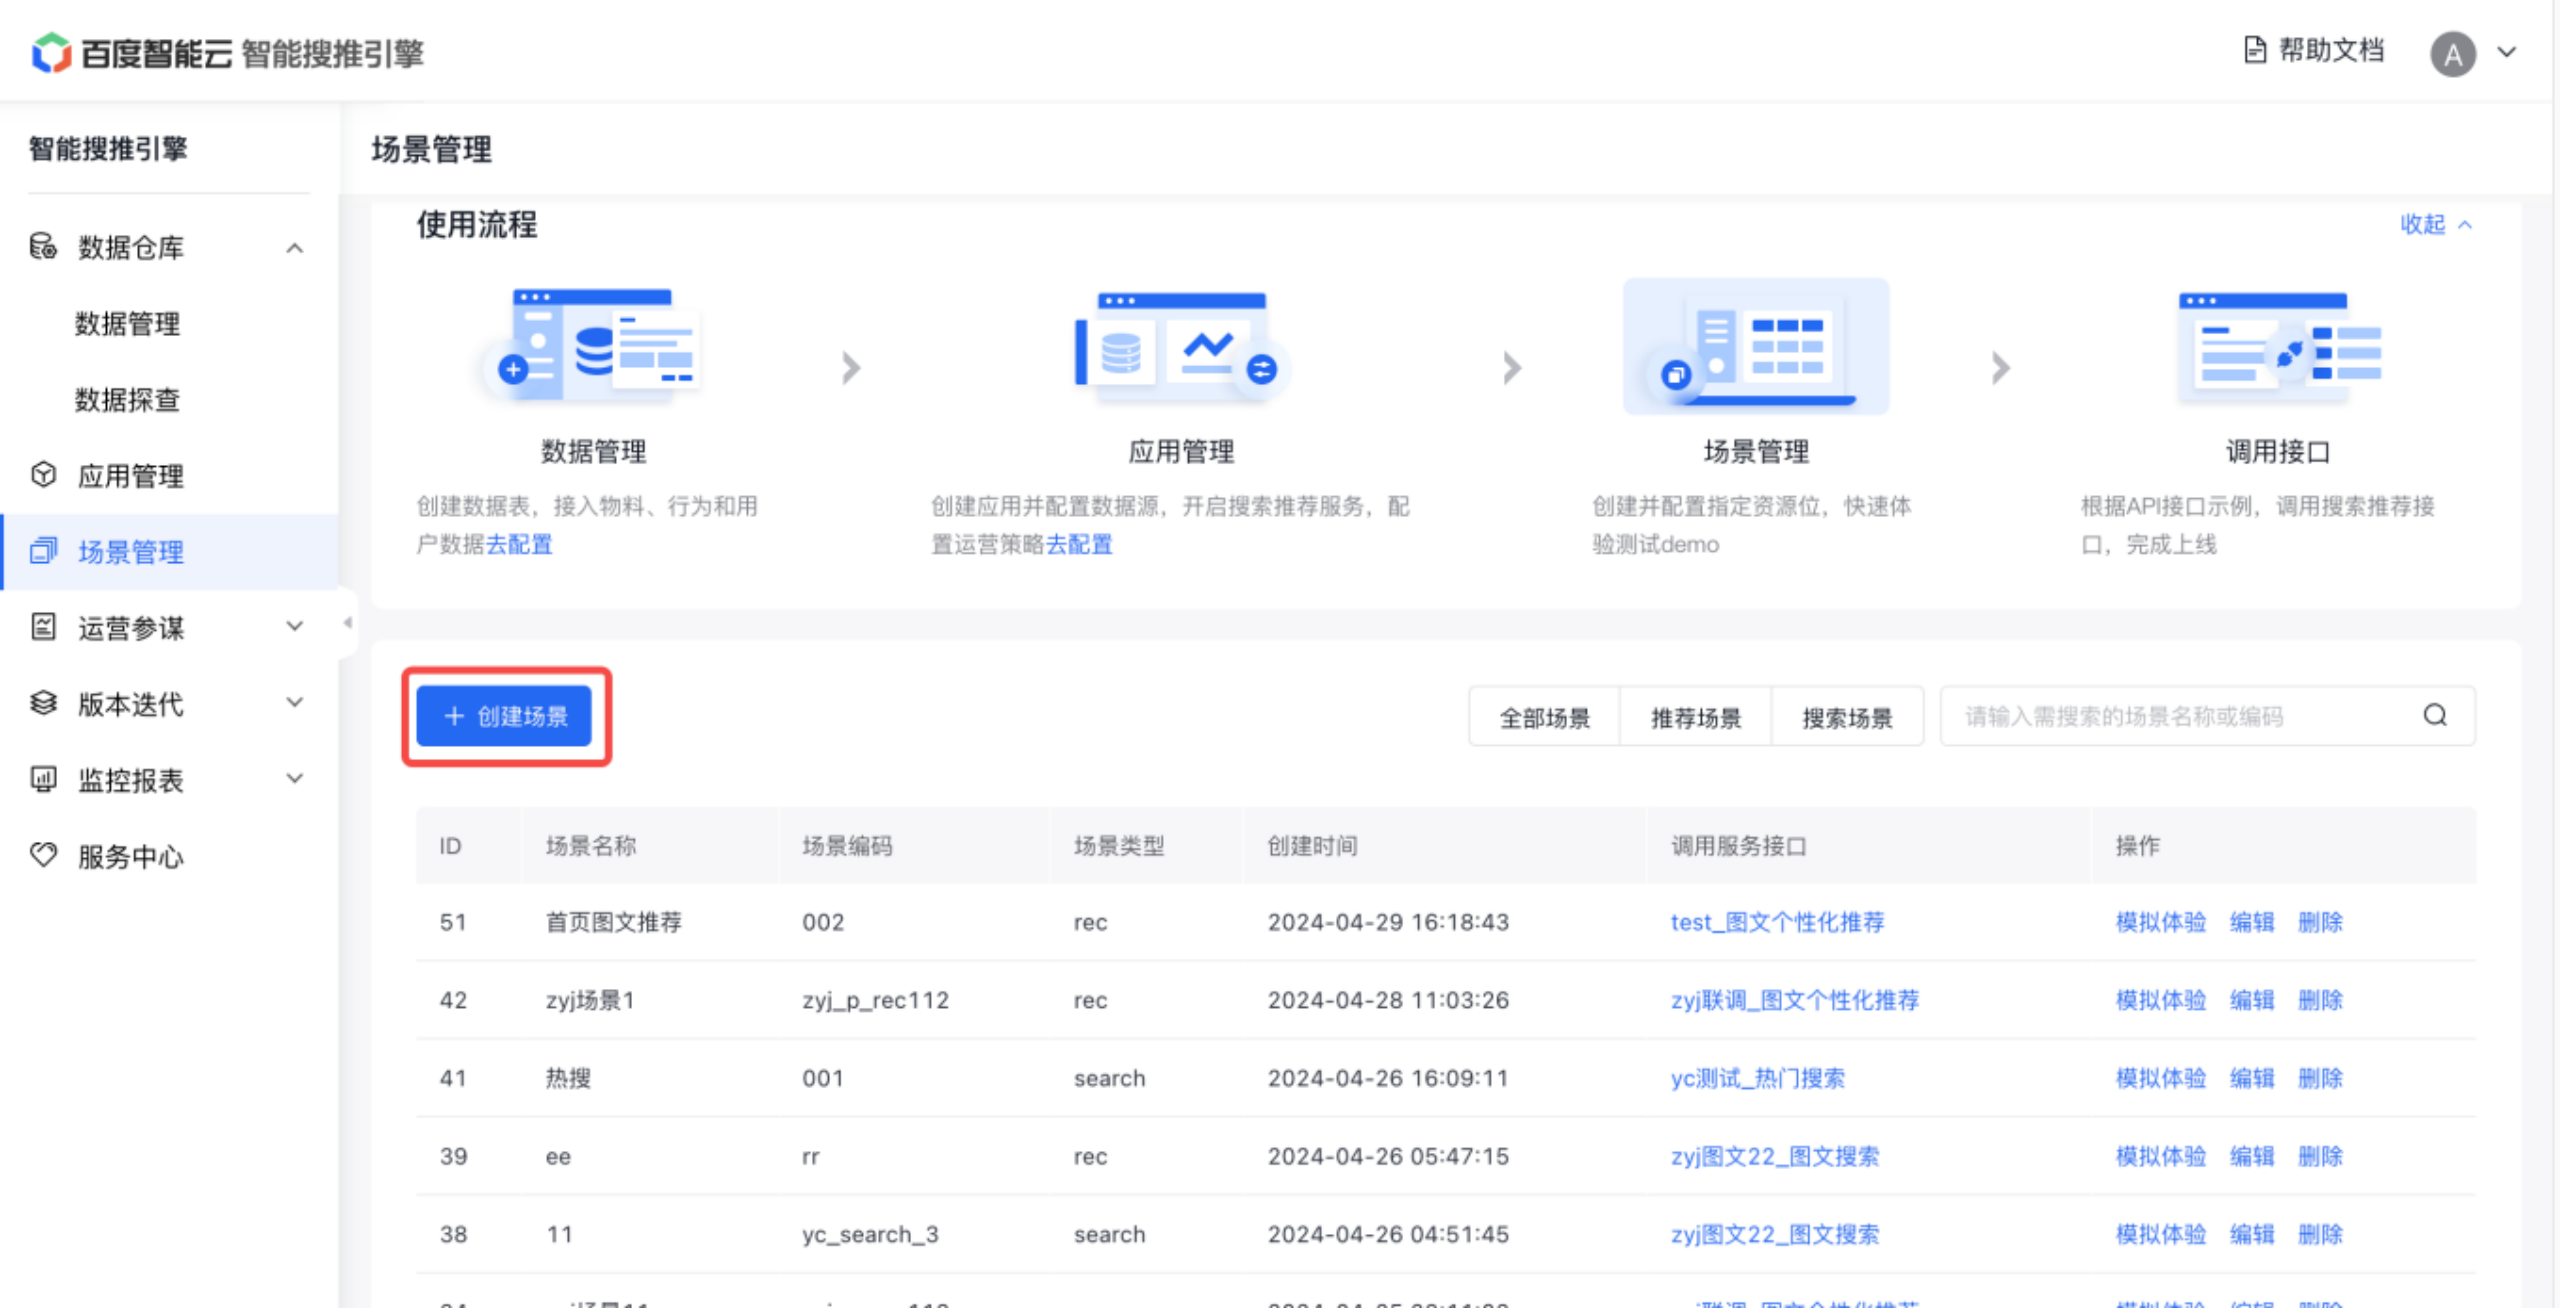Expand the account dropdown chevron

[x=2506, y=52]
